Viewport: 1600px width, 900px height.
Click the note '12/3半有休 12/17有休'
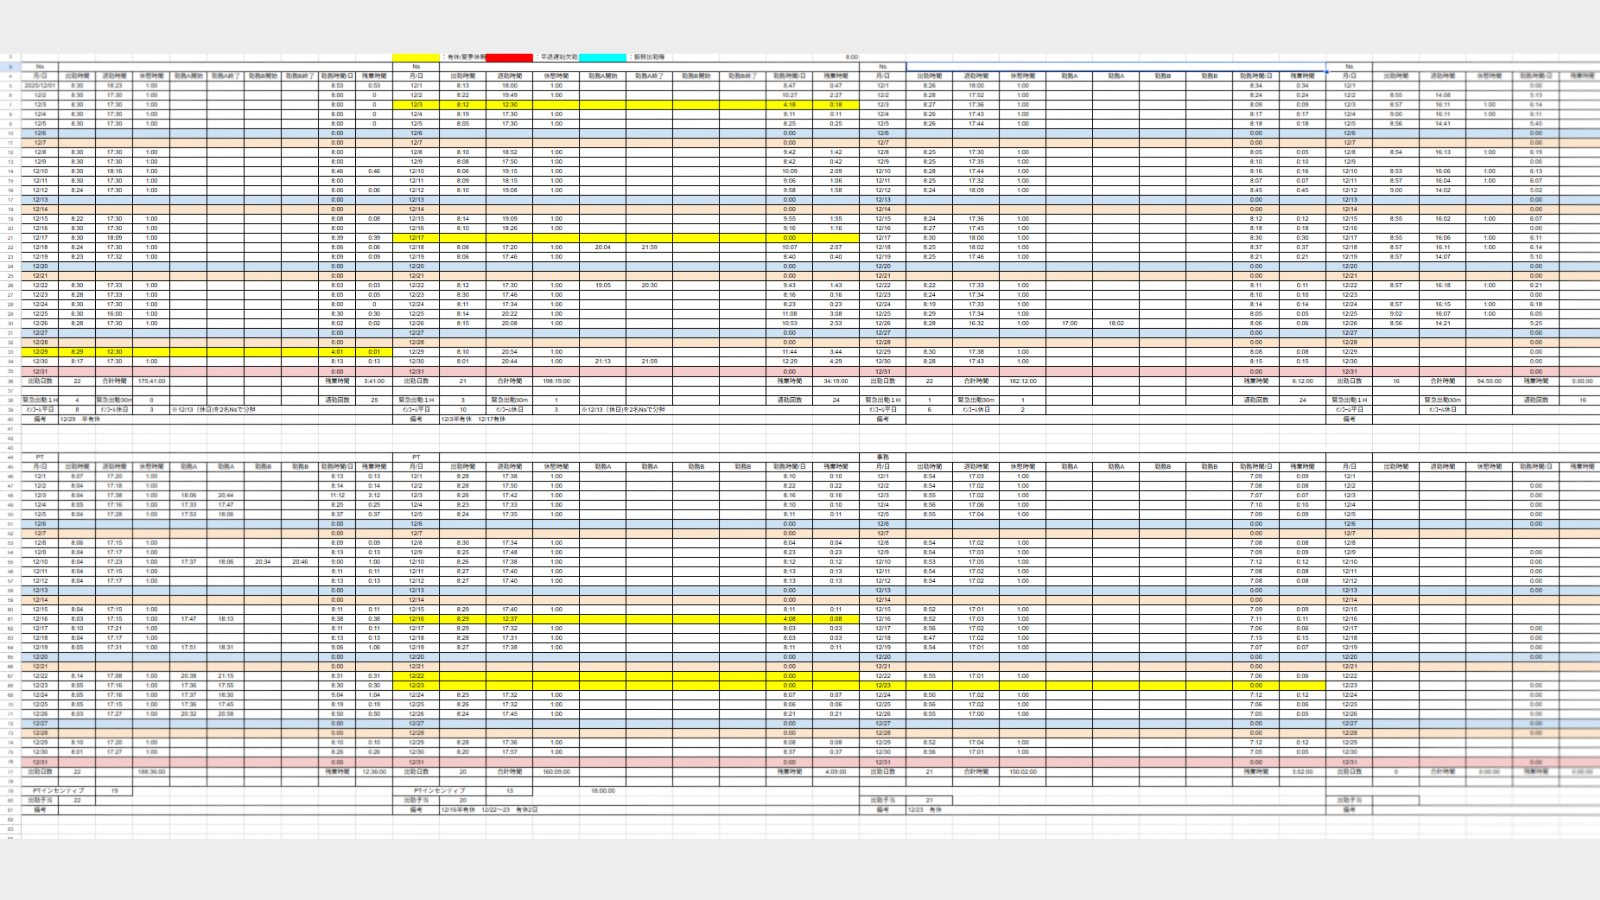tap(473, 419)
